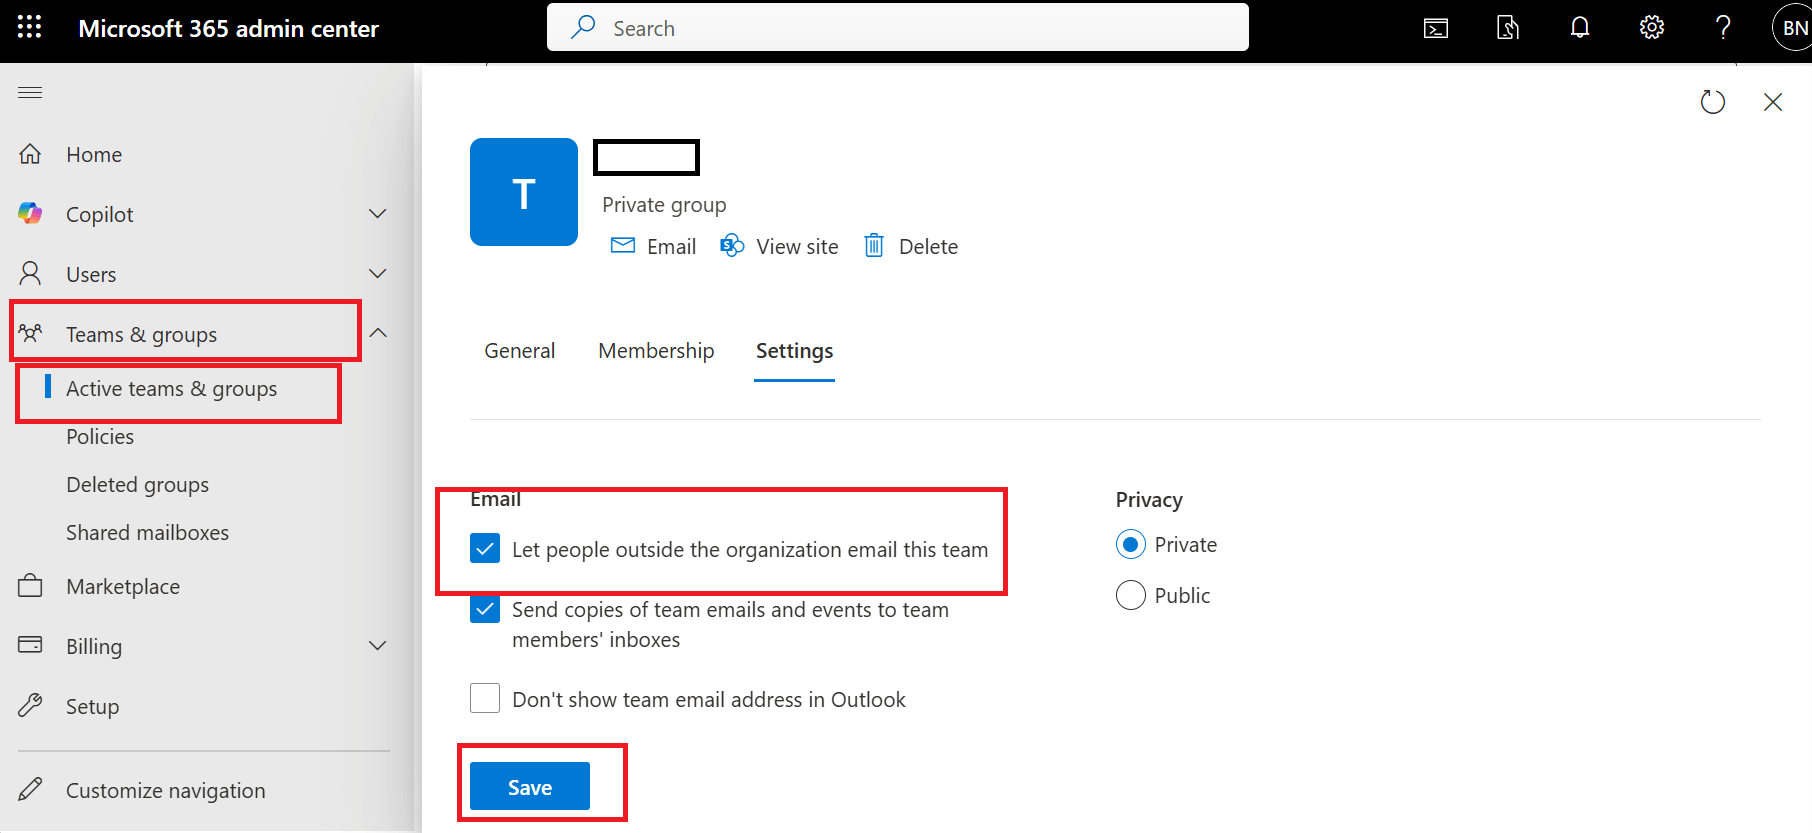Uncheck Let people outside organization email team
1812x833 pixels.
[x=485, y=548]
